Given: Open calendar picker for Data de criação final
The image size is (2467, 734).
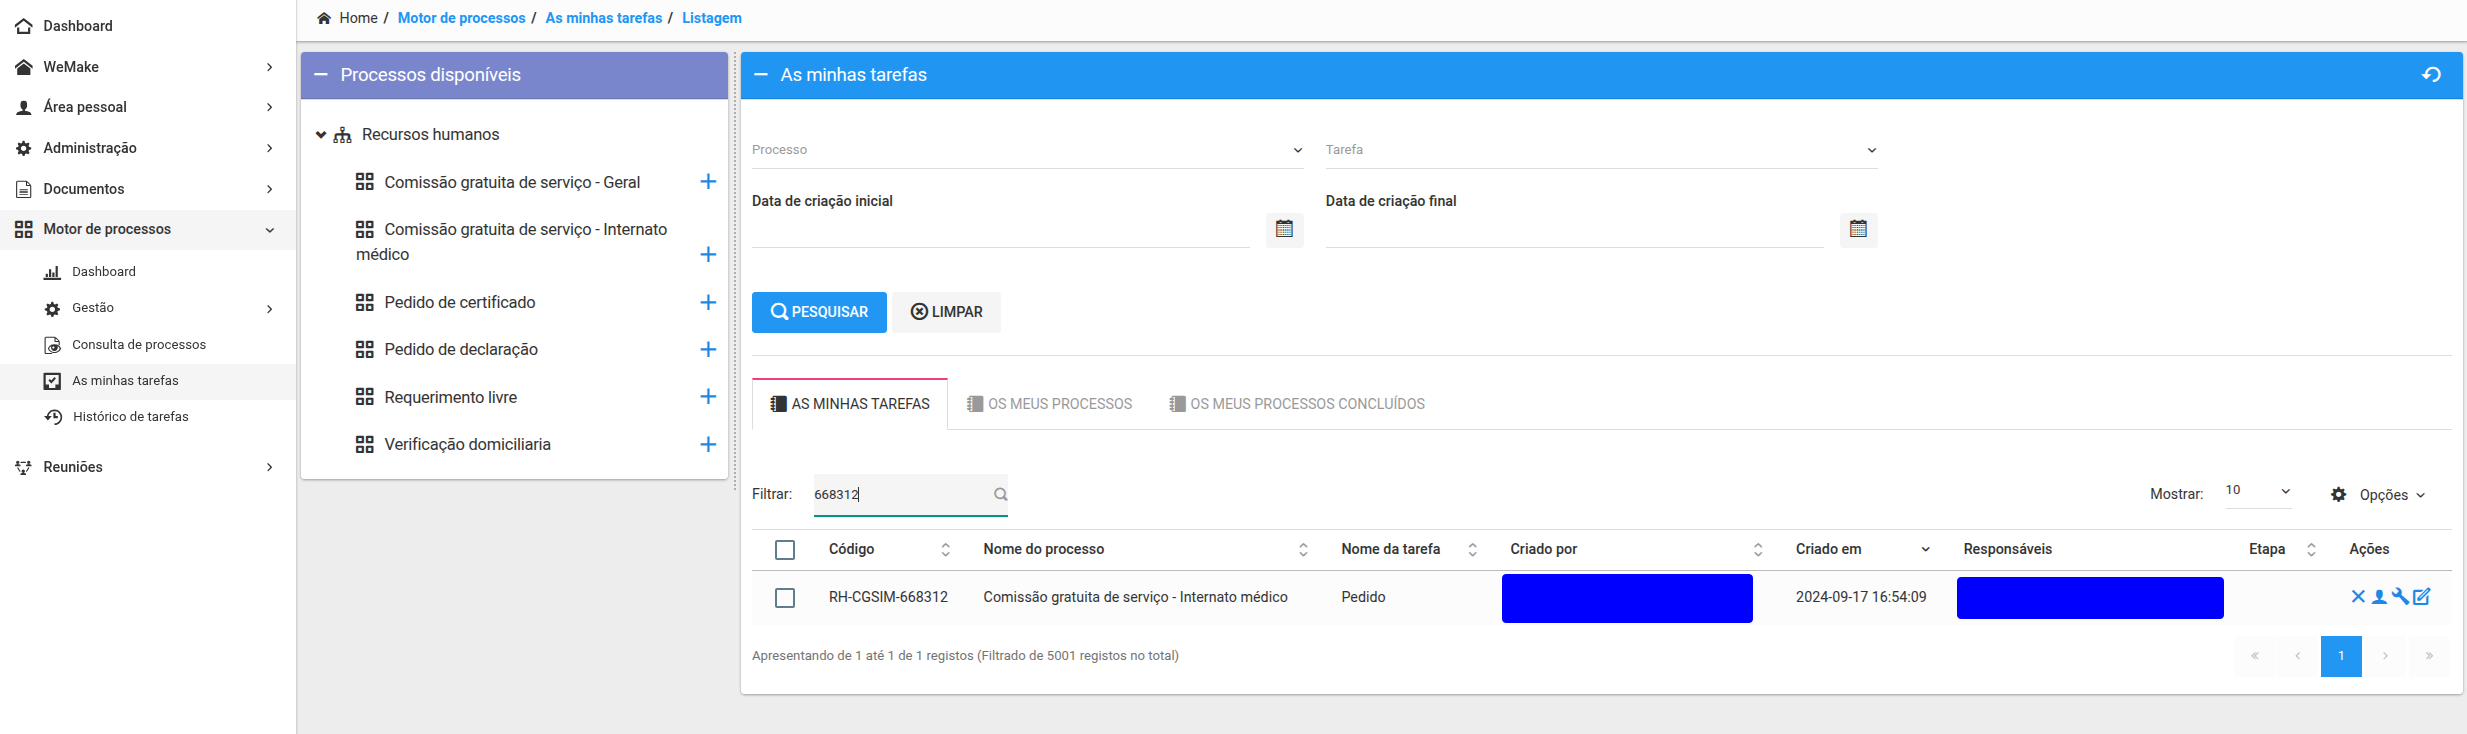Looking at the screenshot, I should click(x=1858, y=229).
